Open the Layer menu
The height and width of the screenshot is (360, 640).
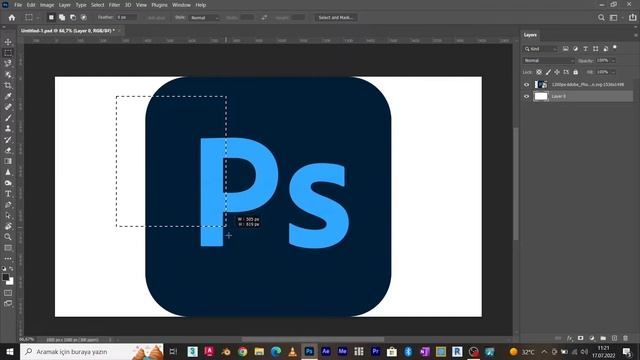(x=65, y=5)
